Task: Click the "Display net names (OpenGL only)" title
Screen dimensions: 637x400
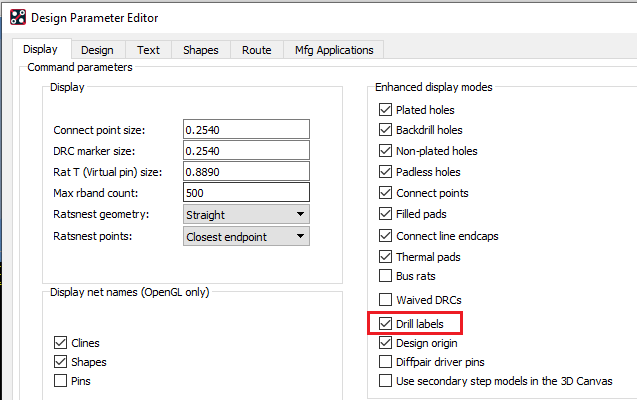Action: (130, 292)
